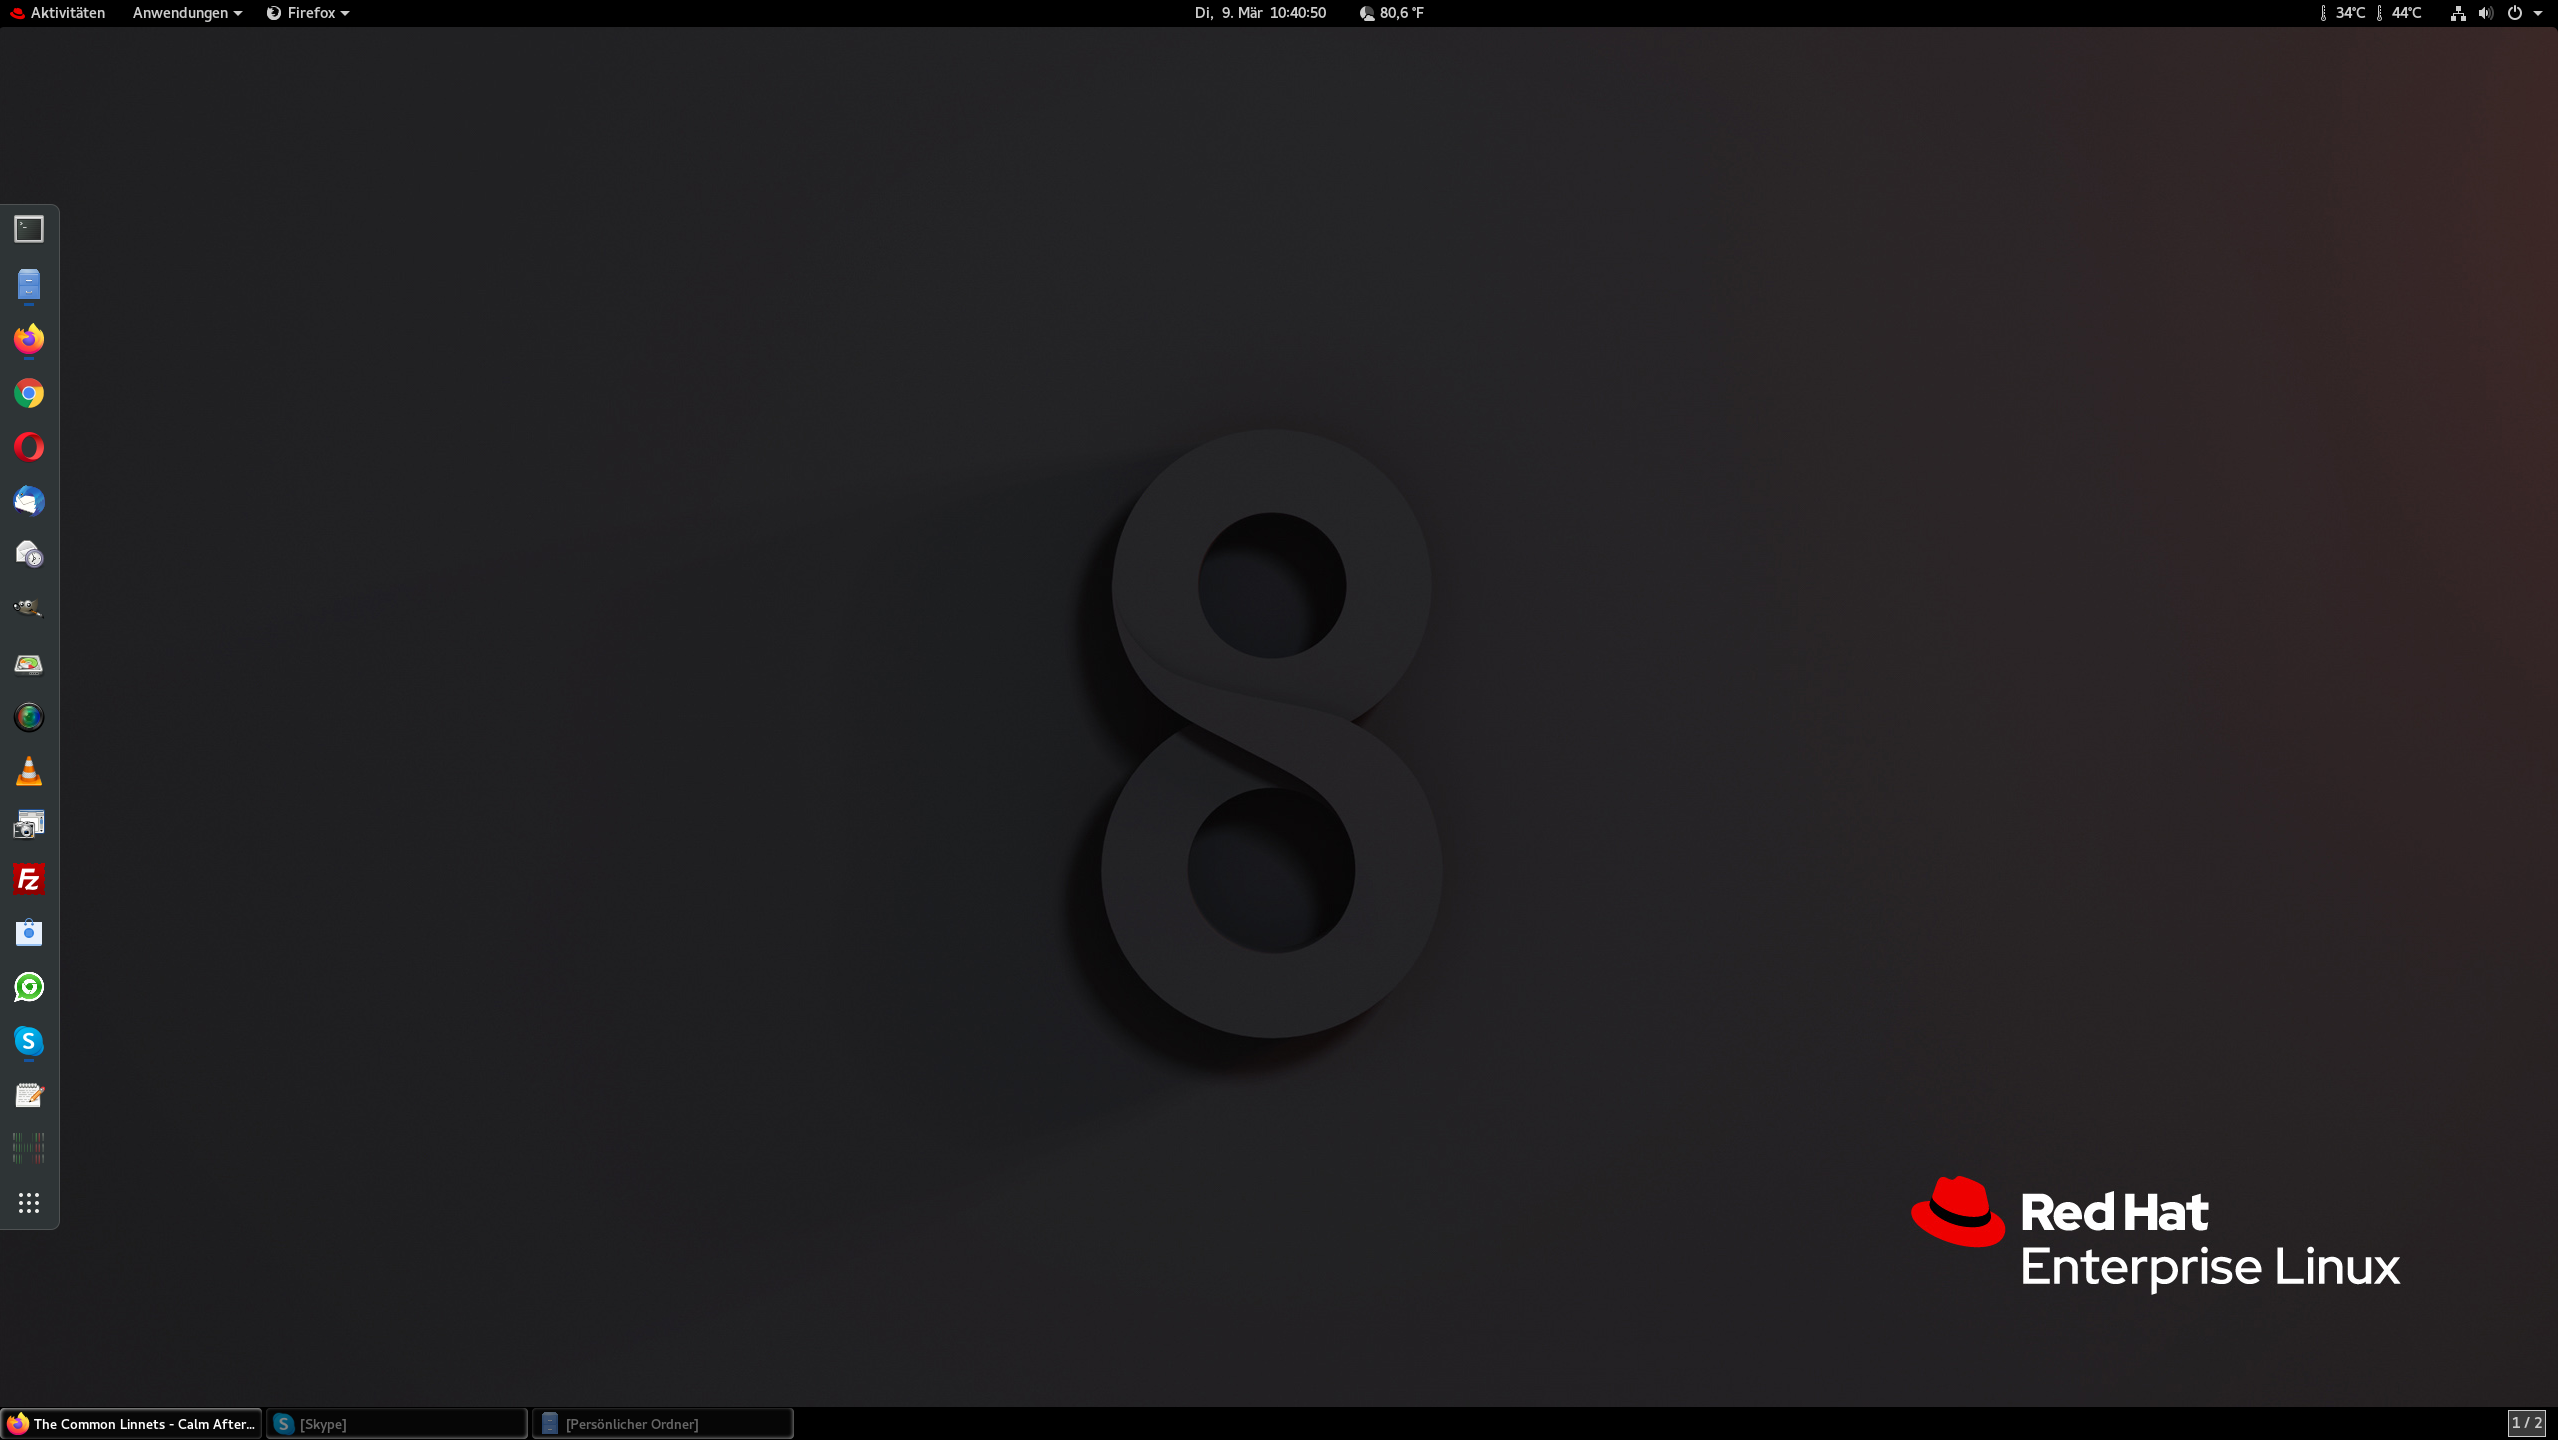Open the clock and calendar 'Di, 9. Mär'
The image size is (2558, 1440).
pyautogui.click(x=1260, y=13)
